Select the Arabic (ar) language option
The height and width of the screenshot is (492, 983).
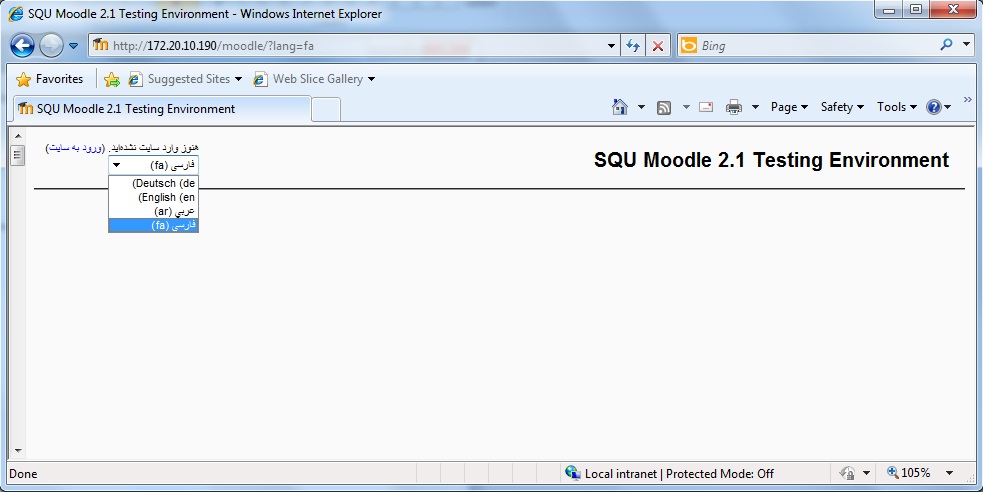[154, 211]
